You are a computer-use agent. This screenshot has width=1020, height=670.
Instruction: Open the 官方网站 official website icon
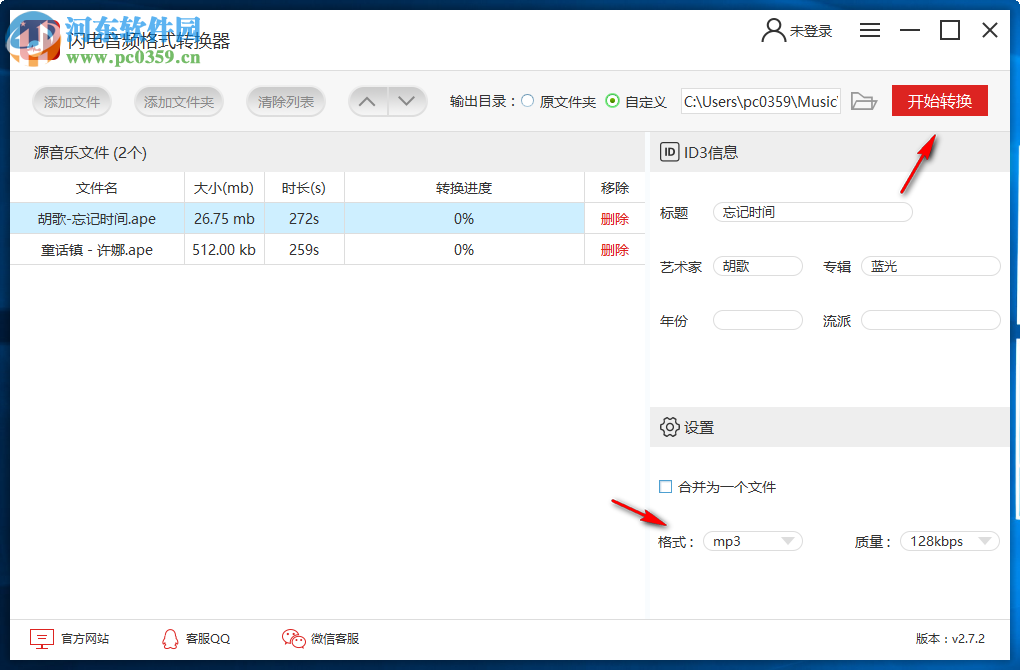[x=41, y=638]
